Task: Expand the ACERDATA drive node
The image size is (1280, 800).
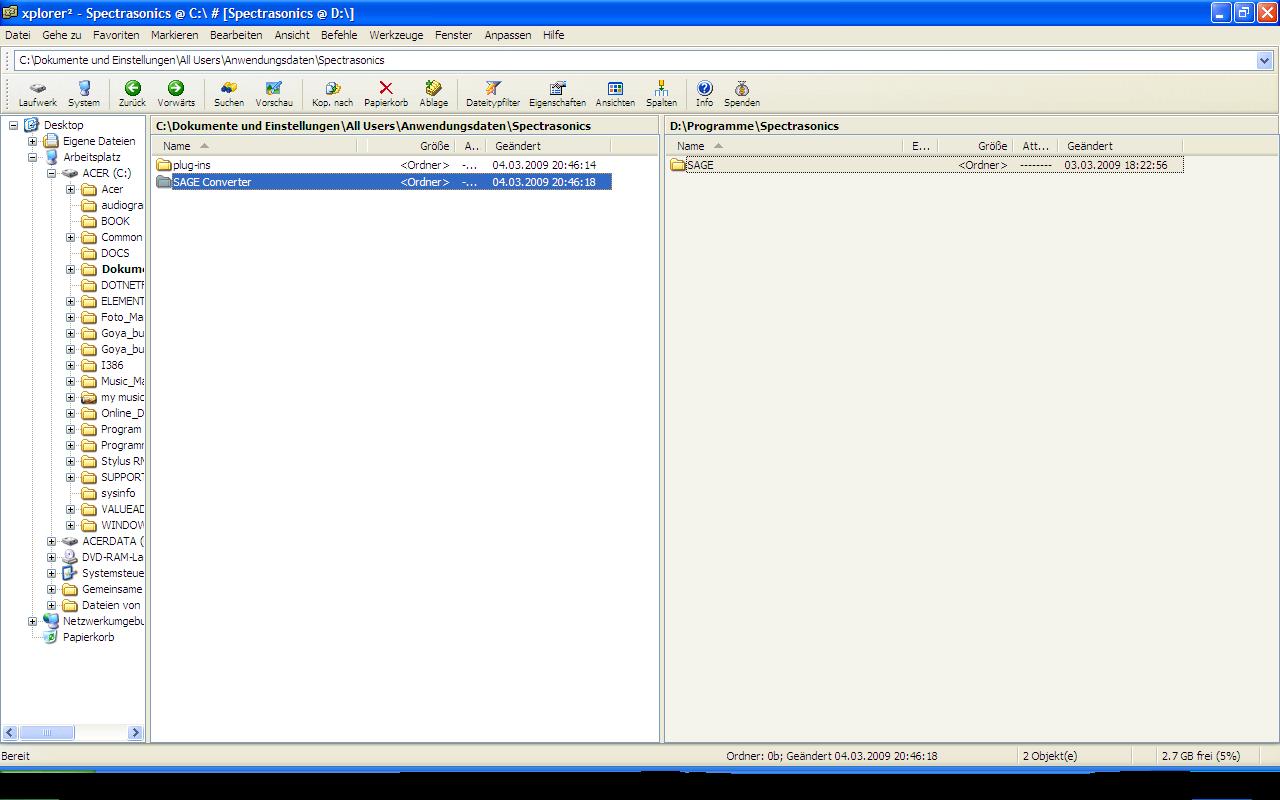Action: (51, 541)
